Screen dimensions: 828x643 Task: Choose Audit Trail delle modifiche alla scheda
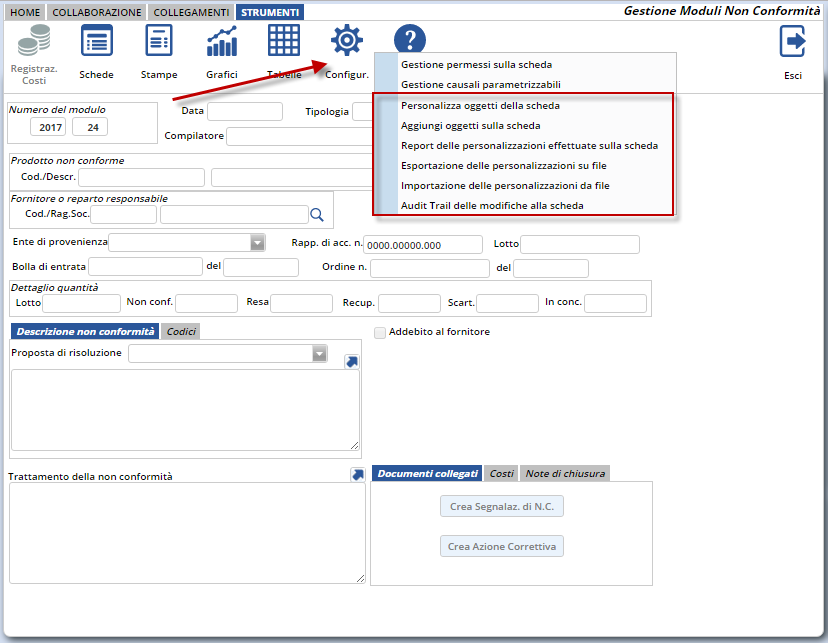point(491,205)
